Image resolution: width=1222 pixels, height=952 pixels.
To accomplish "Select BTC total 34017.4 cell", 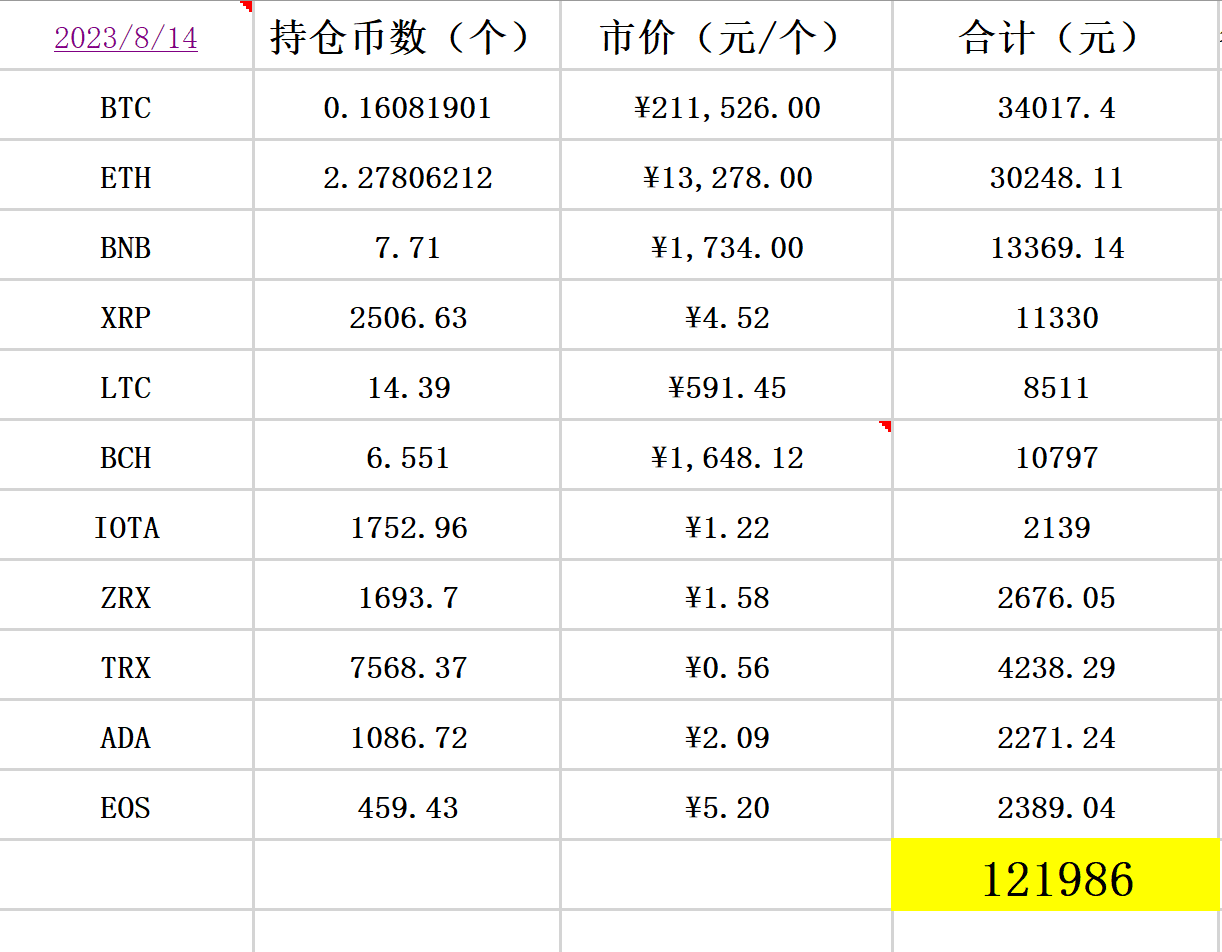I will (1057, 105).
